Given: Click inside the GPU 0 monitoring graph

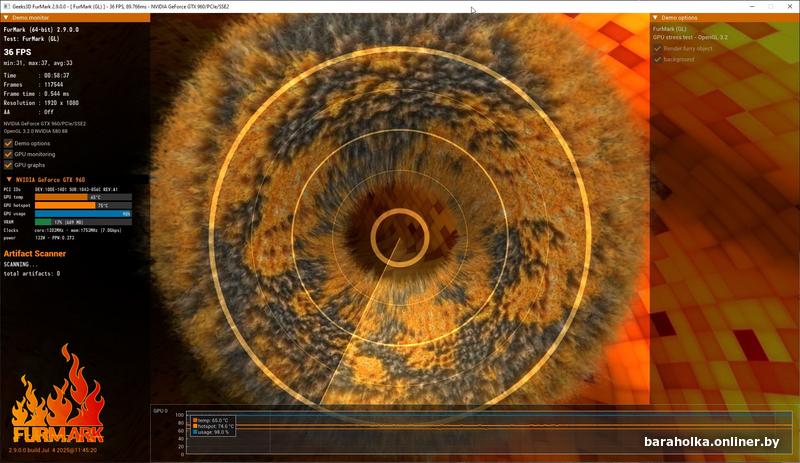Looking at the screenshot, I should pyautogui.click(x=489, y=433).
